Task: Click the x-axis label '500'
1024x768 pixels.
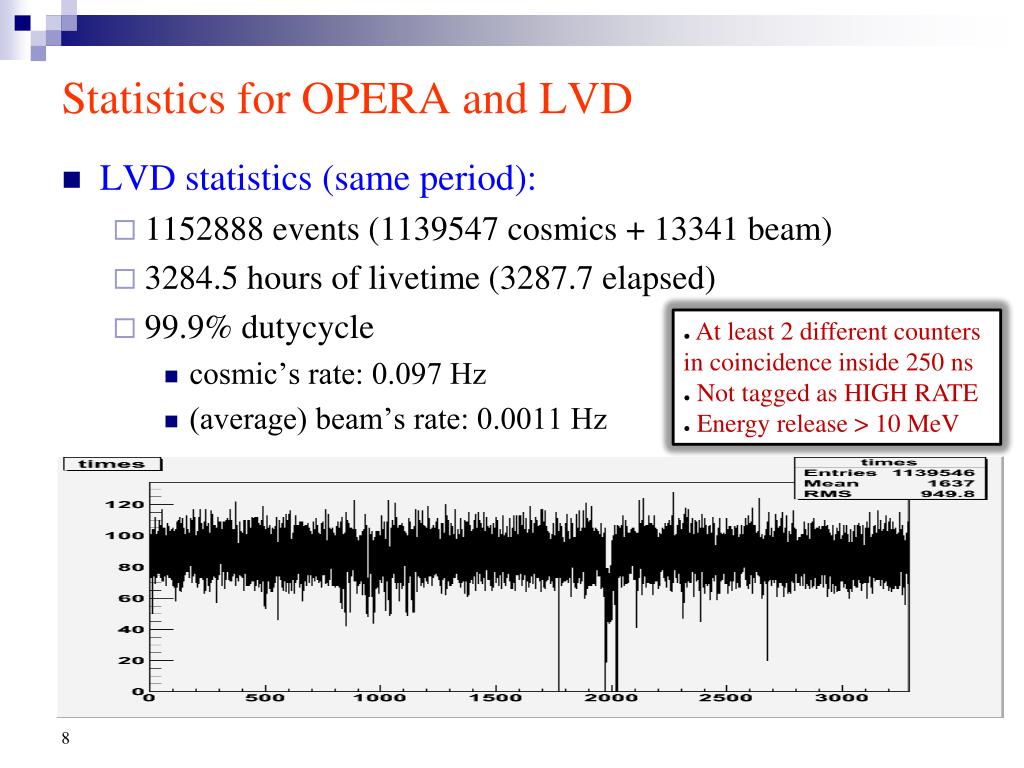Action: point(264,697)
